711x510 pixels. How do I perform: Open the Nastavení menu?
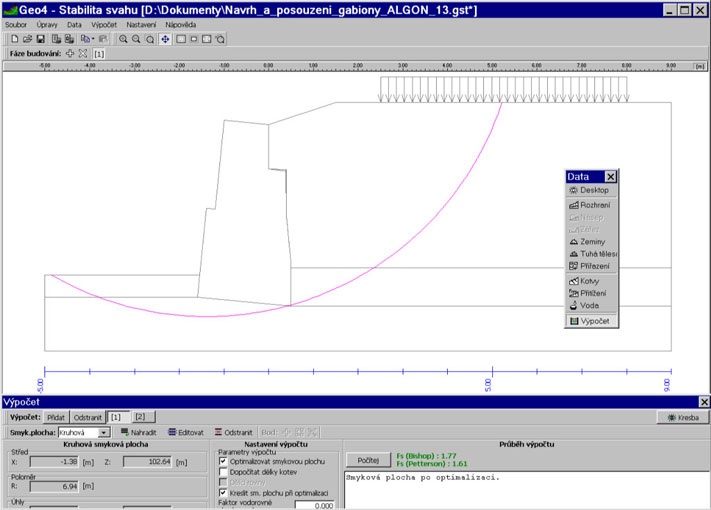click(141, 24)
